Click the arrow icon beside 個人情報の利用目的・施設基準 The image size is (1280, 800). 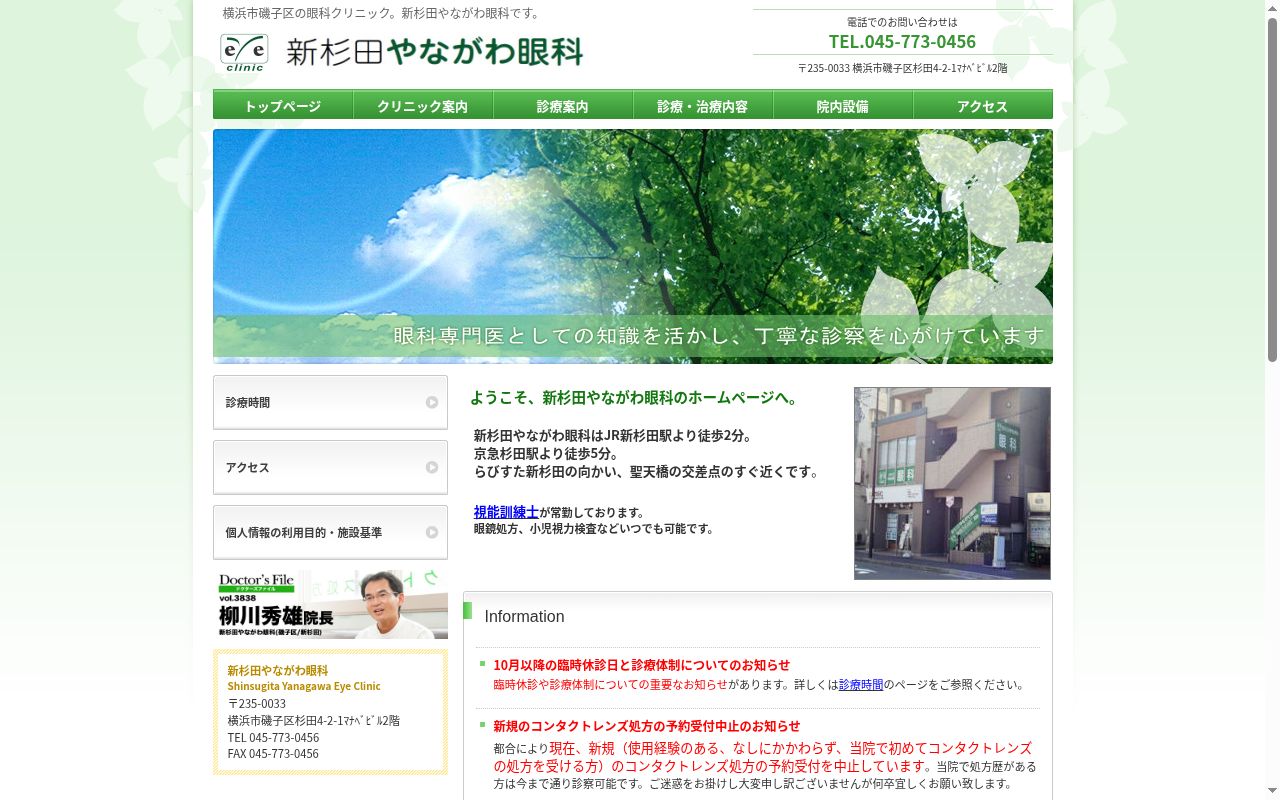click(x=432, y=532)
